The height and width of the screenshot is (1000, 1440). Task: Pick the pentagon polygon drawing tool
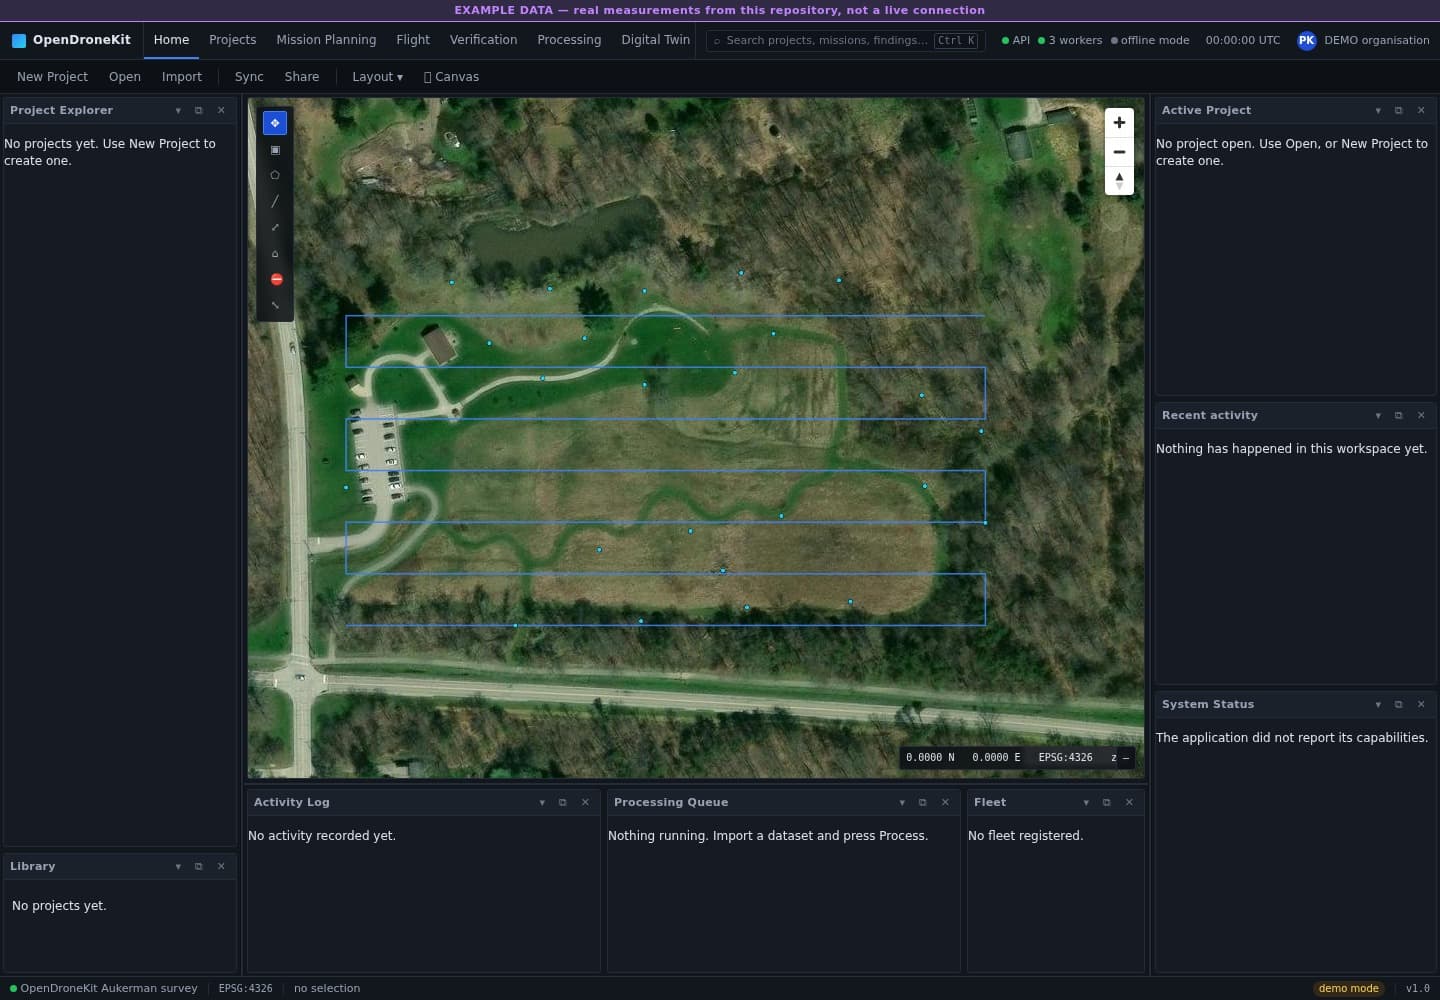(x=275, y=175)
